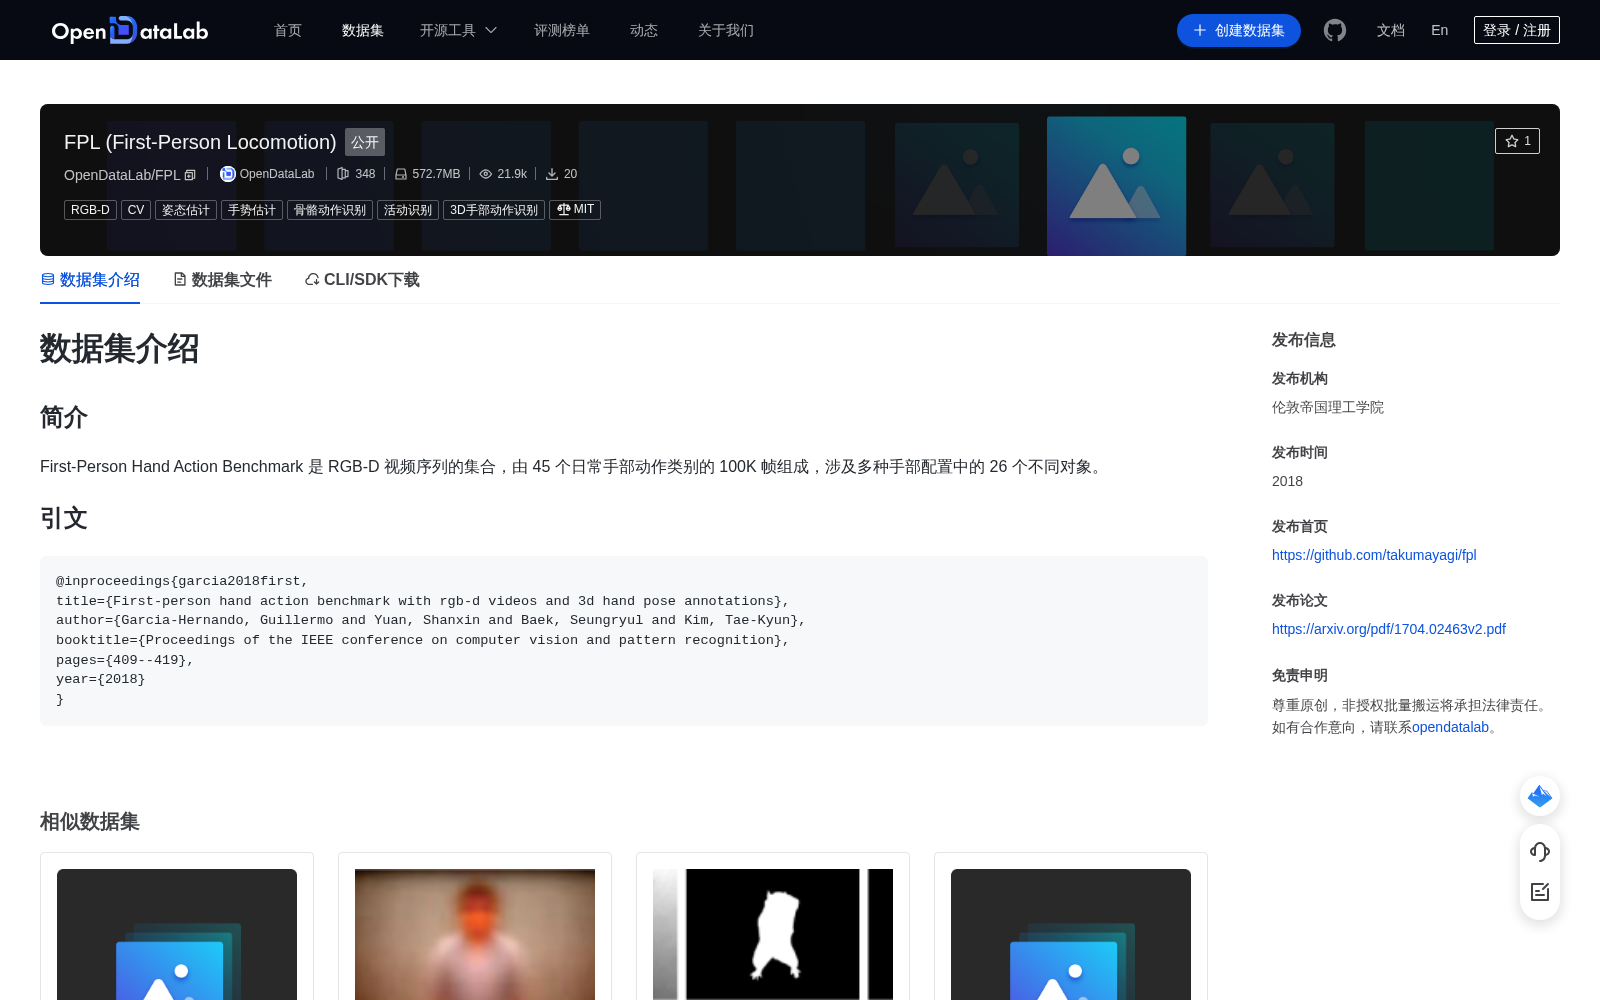This screenshot has height=1000, width=1600.
Task: Click the views eye icon 21.9k
Action: click(x=486, y=174)
